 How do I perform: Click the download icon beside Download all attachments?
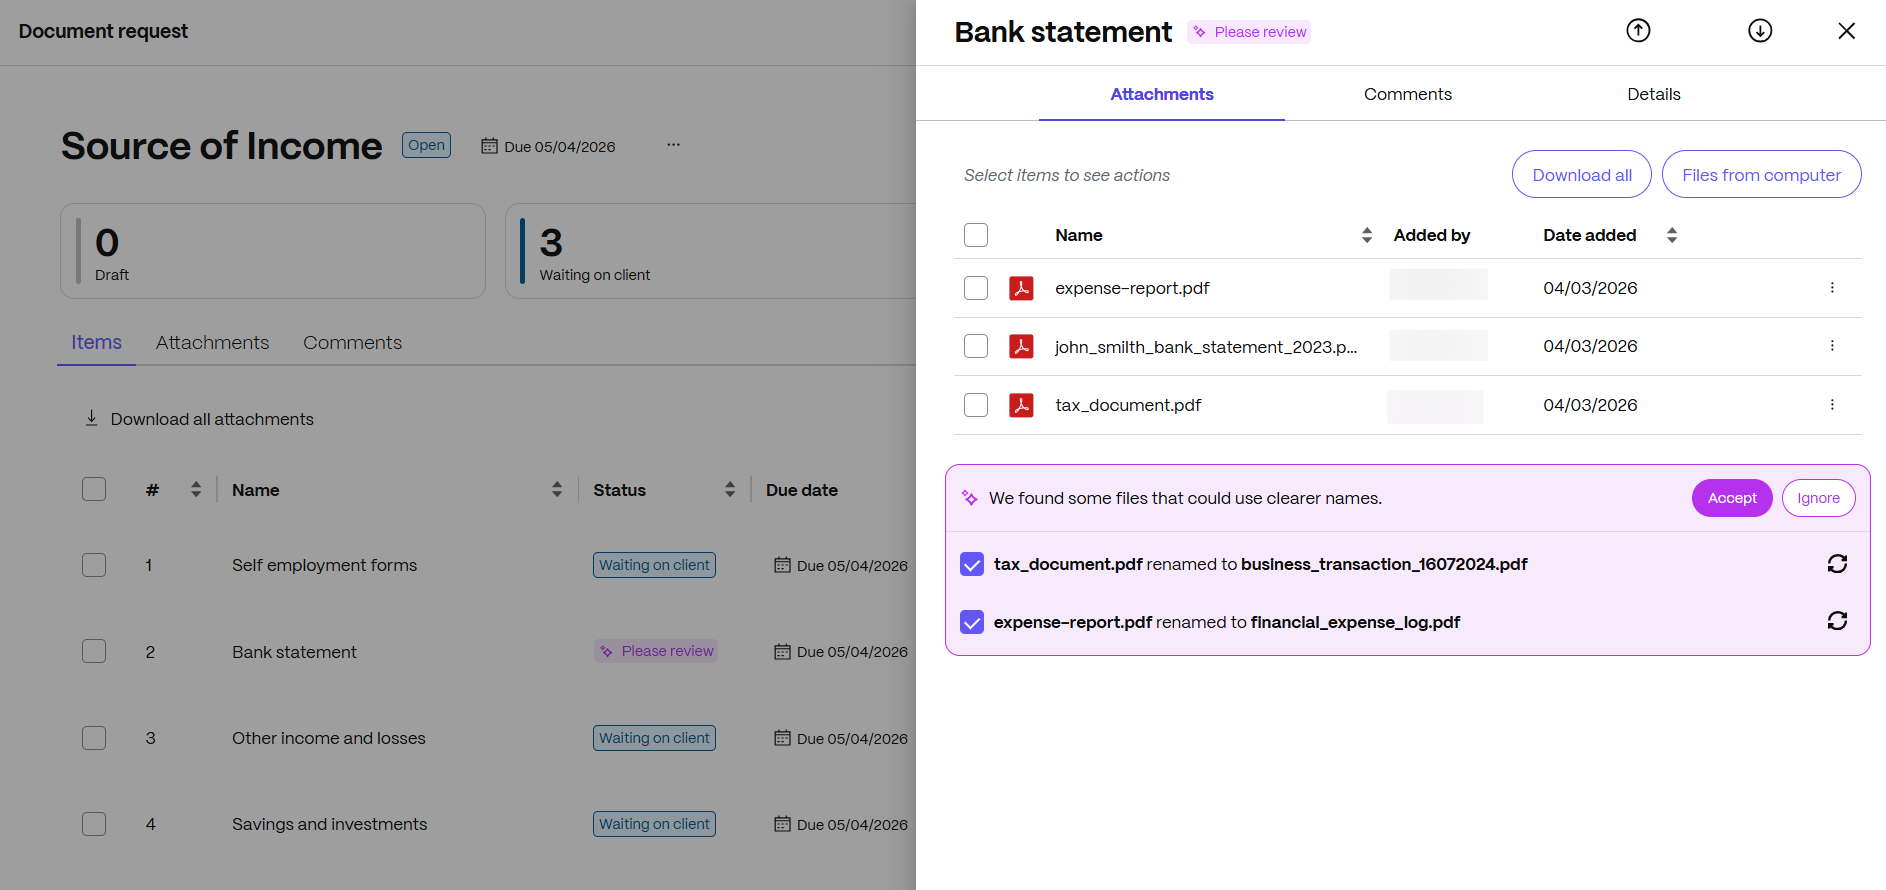[x=91, y=418]
